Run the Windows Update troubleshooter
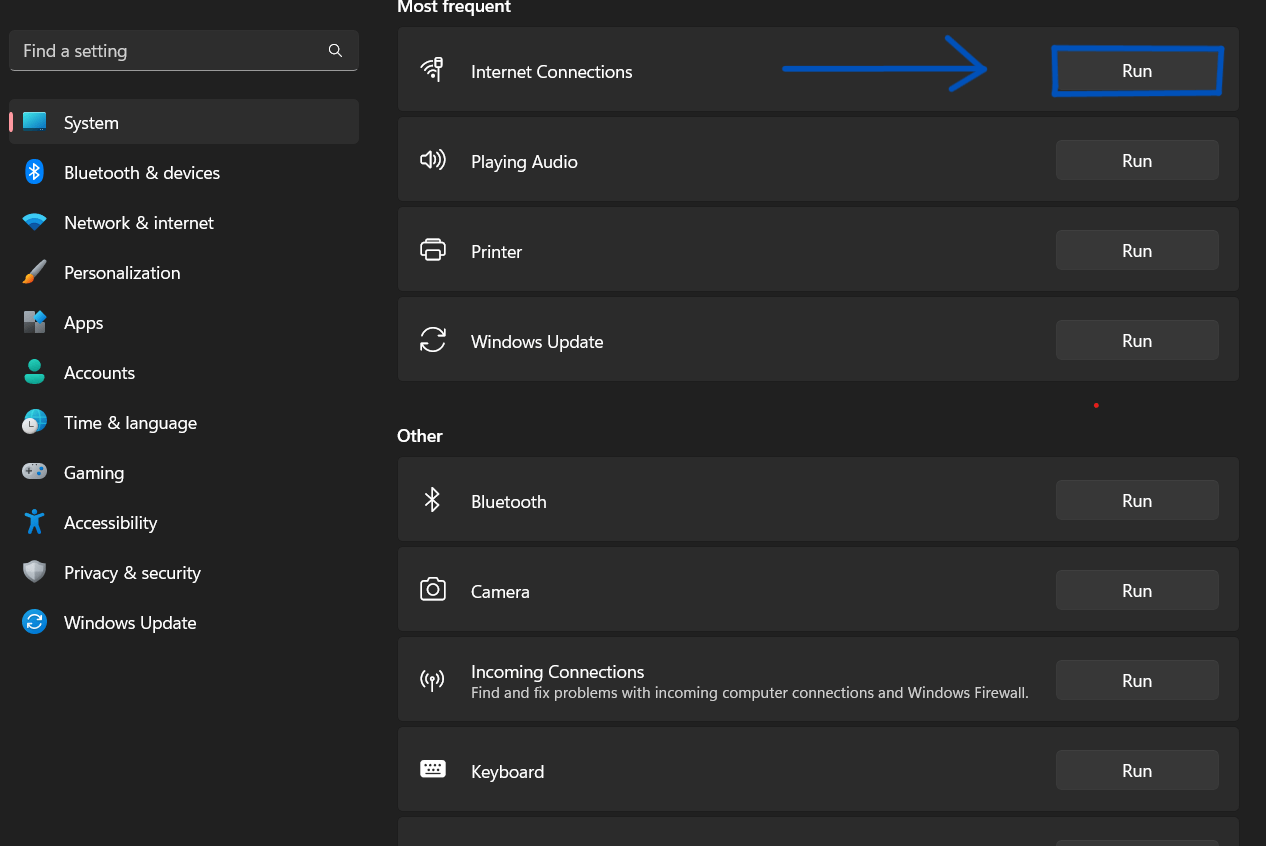The height and width of the screenshot is (846, 1266). pyautogui.click(x=1137, y=340)
